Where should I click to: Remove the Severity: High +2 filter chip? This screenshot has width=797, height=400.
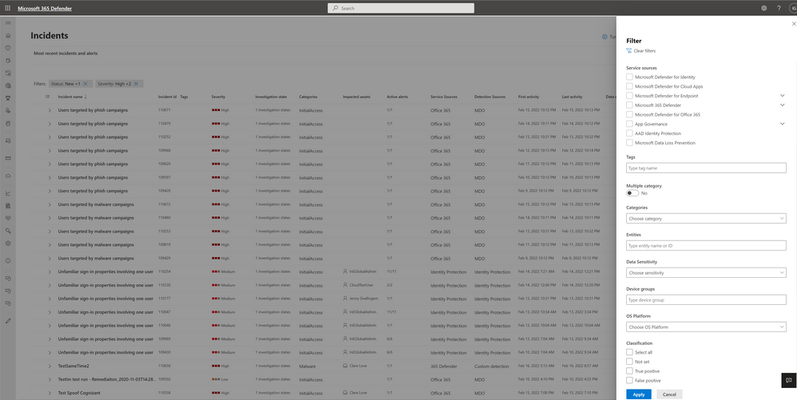pos(136,84)
